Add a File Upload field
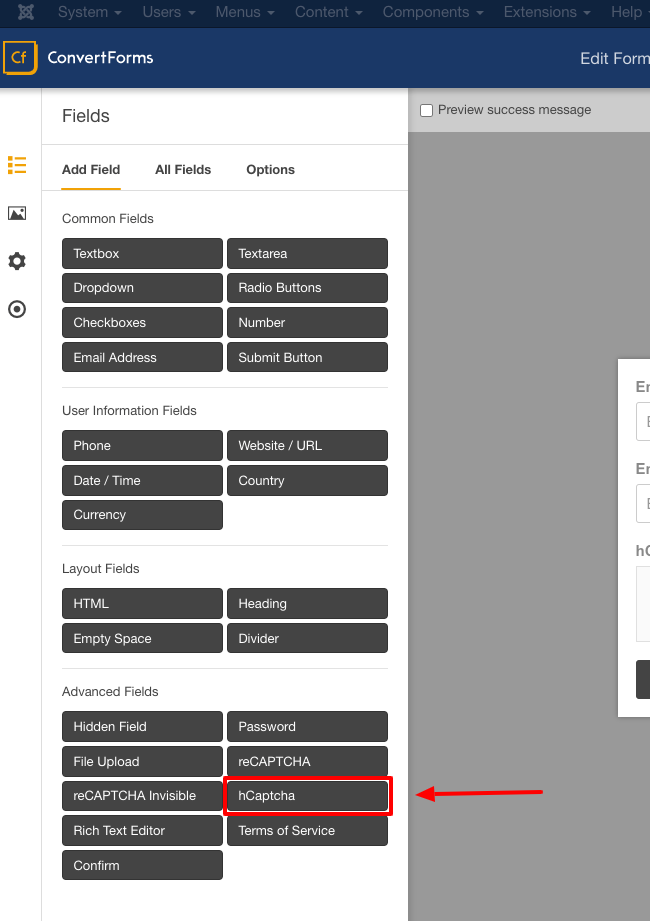650x921 pixels. 143,761
